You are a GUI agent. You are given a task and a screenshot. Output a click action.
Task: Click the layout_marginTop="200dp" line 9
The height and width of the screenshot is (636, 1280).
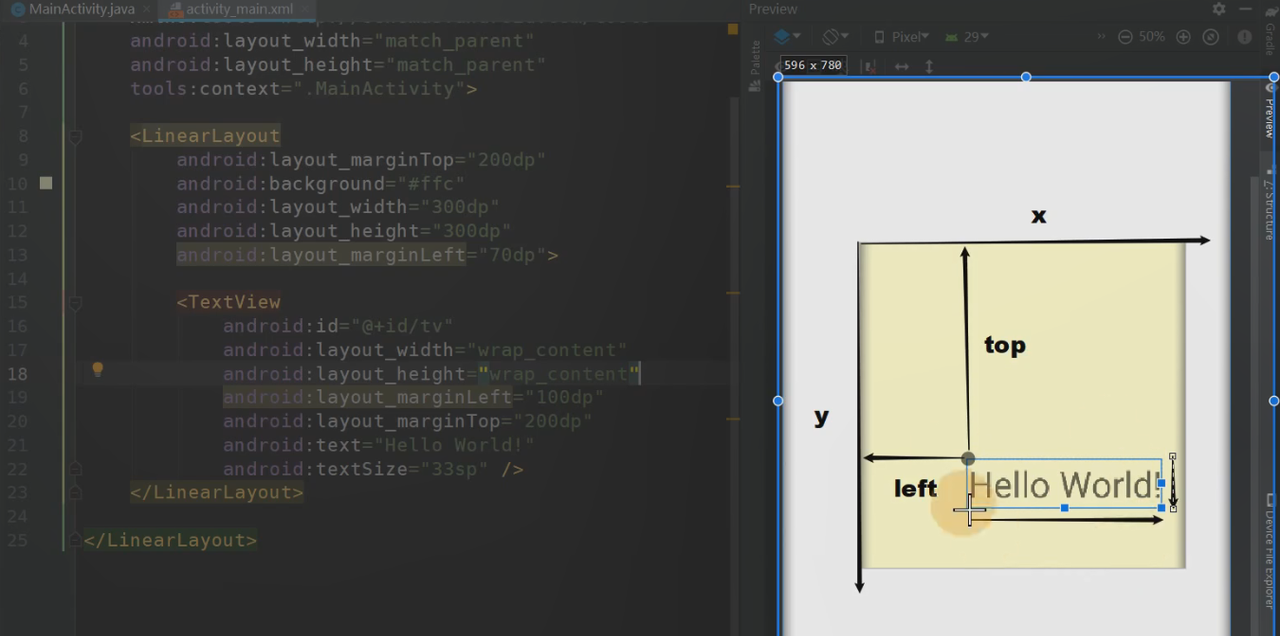(x=361, y=160)
